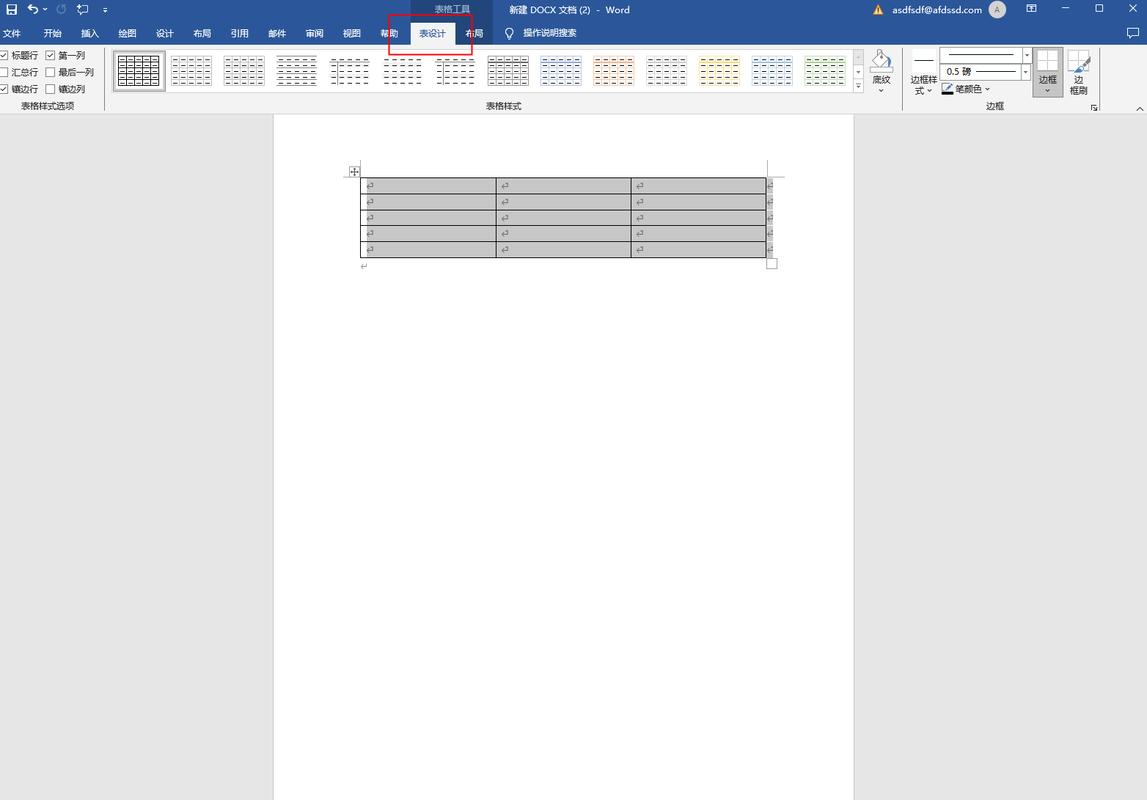Open the Shading (底纹) paint bucket
The image size is (1147, 800).
coord(881,71)
